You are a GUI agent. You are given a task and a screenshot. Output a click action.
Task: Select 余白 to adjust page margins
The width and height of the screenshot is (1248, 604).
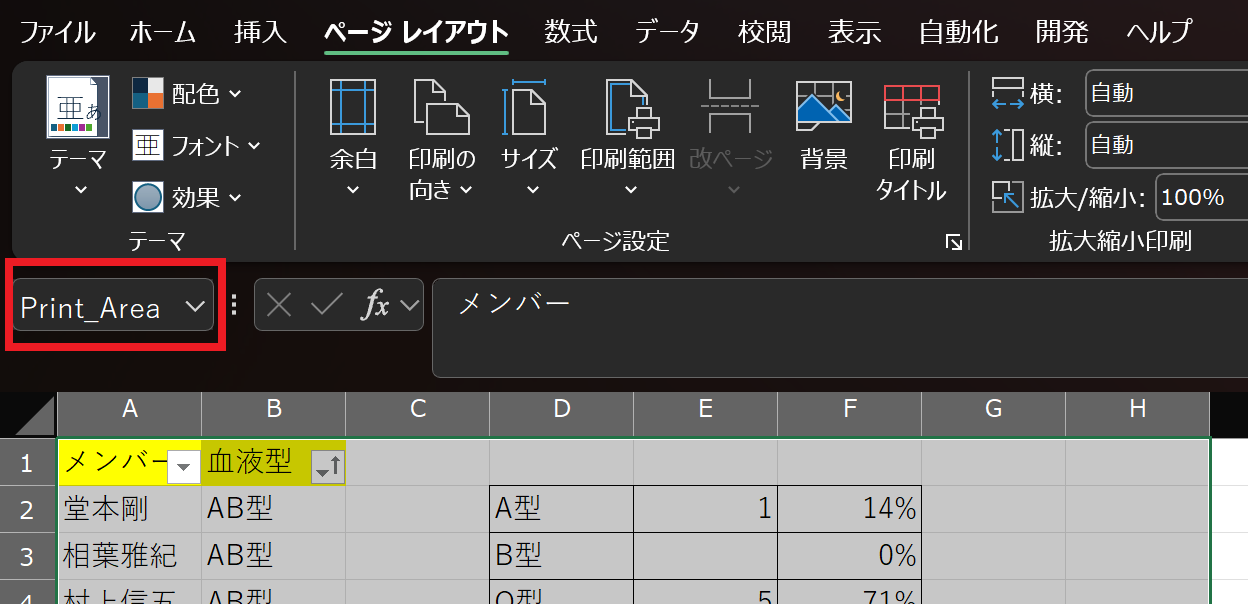click(x=352, y=135)
